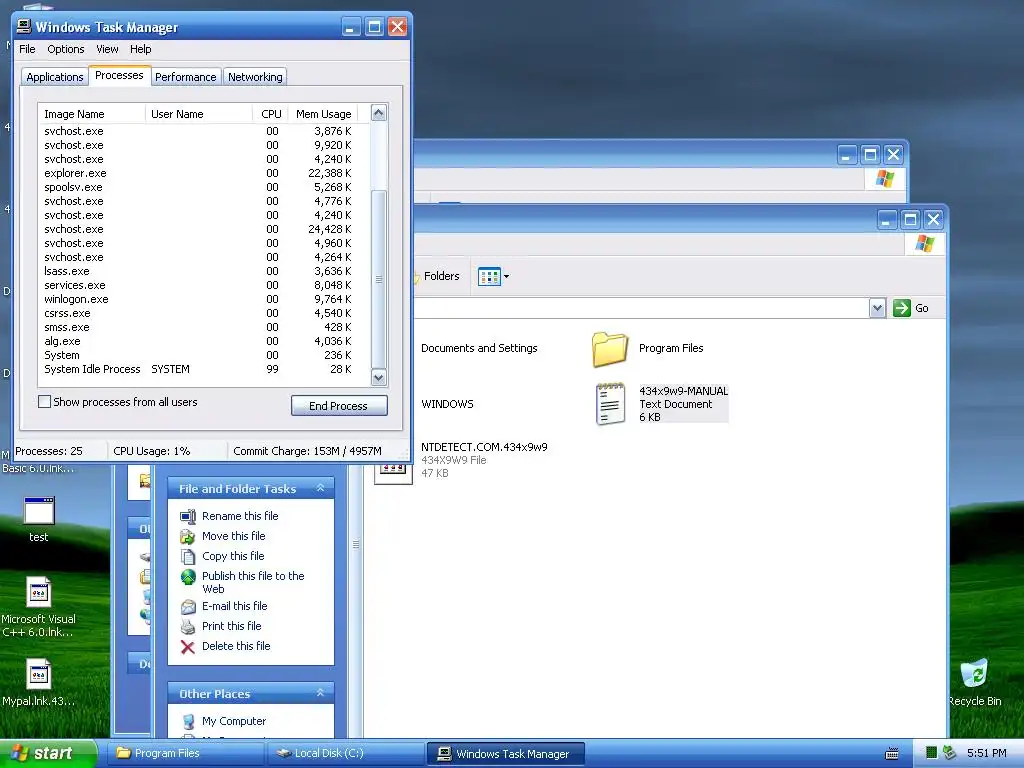
Task: Select the alg.exe process row
Action: tap(204, 342)
